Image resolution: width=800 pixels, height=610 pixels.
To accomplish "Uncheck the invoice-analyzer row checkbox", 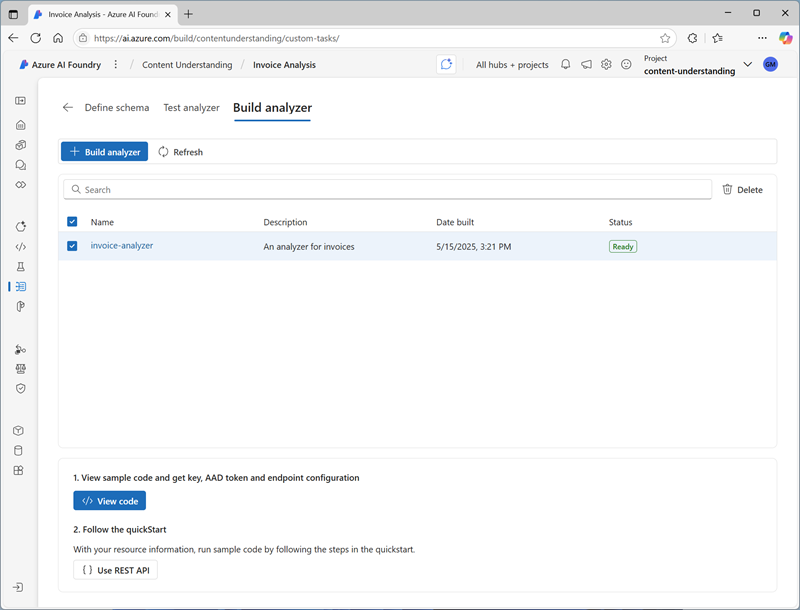I will [x=72, y=246].
